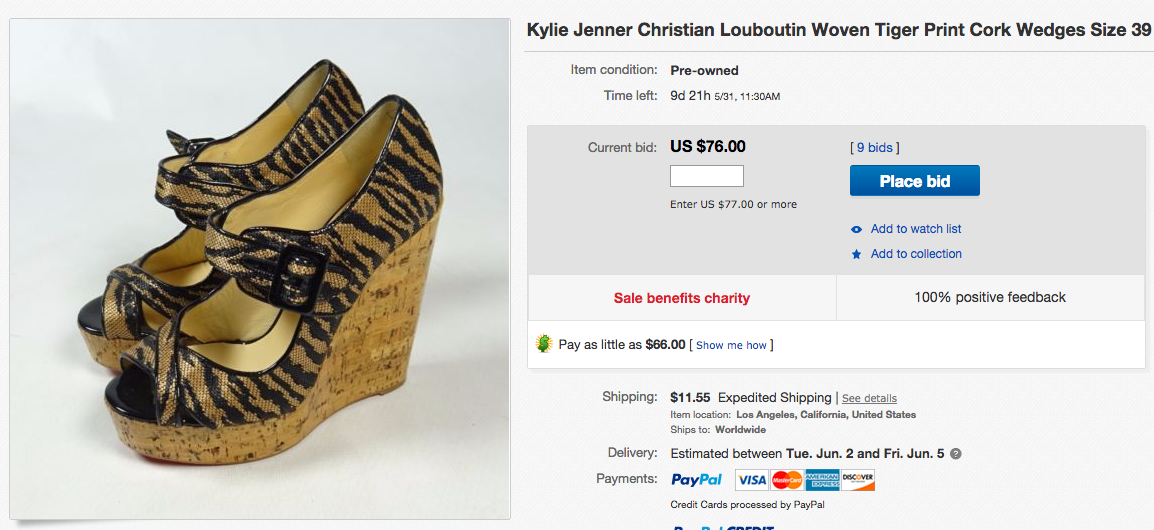Click the star icon beside Add to collection
This screenshot has height=530, width=1154.
tap(856, 254)
